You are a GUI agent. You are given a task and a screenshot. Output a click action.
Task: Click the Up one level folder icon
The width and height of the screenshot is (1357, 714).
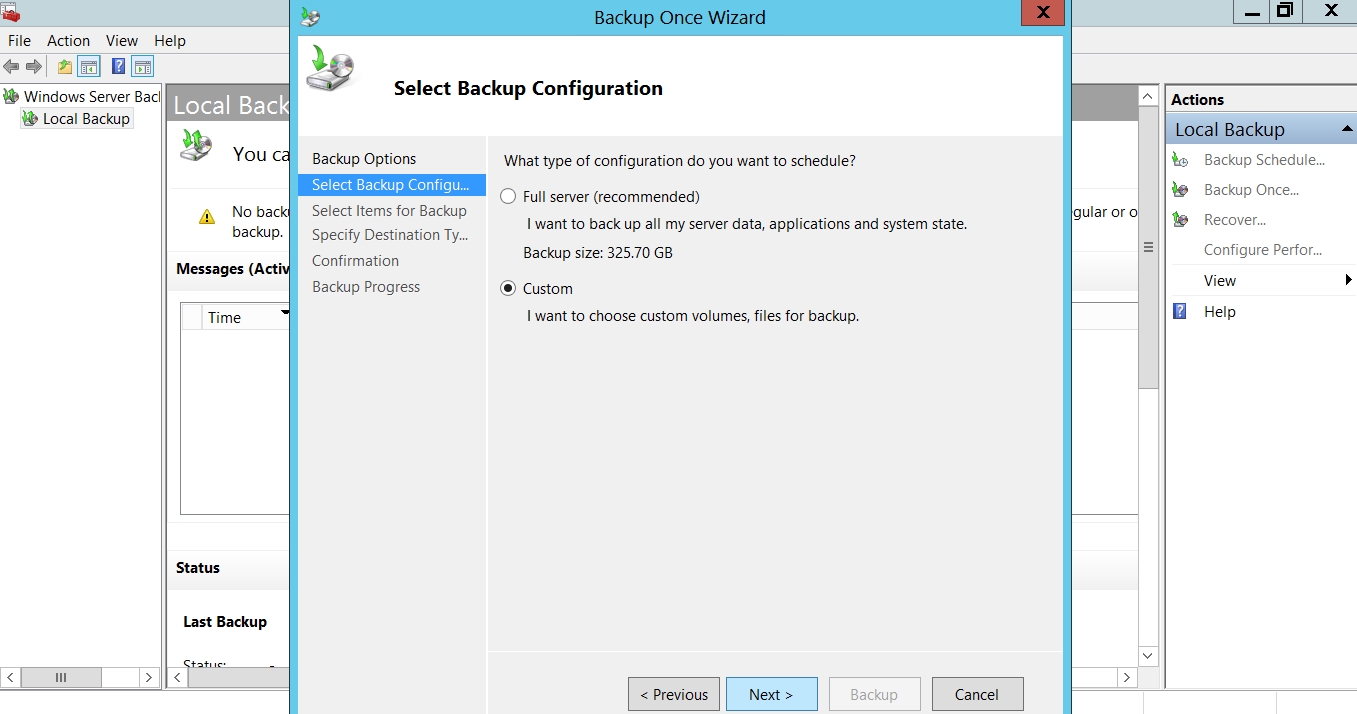click(65, 67)
